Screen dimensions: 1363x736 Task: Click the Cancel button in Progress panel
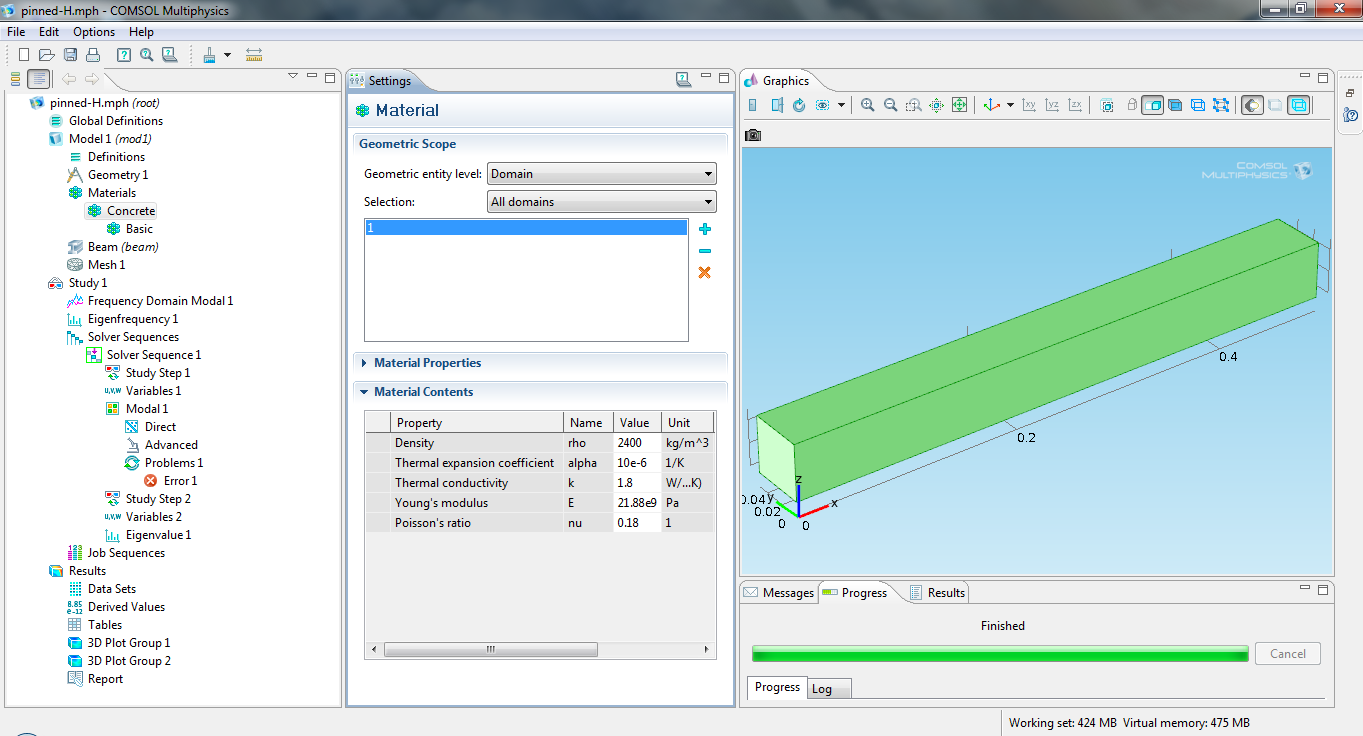(x=1287, y=654)
